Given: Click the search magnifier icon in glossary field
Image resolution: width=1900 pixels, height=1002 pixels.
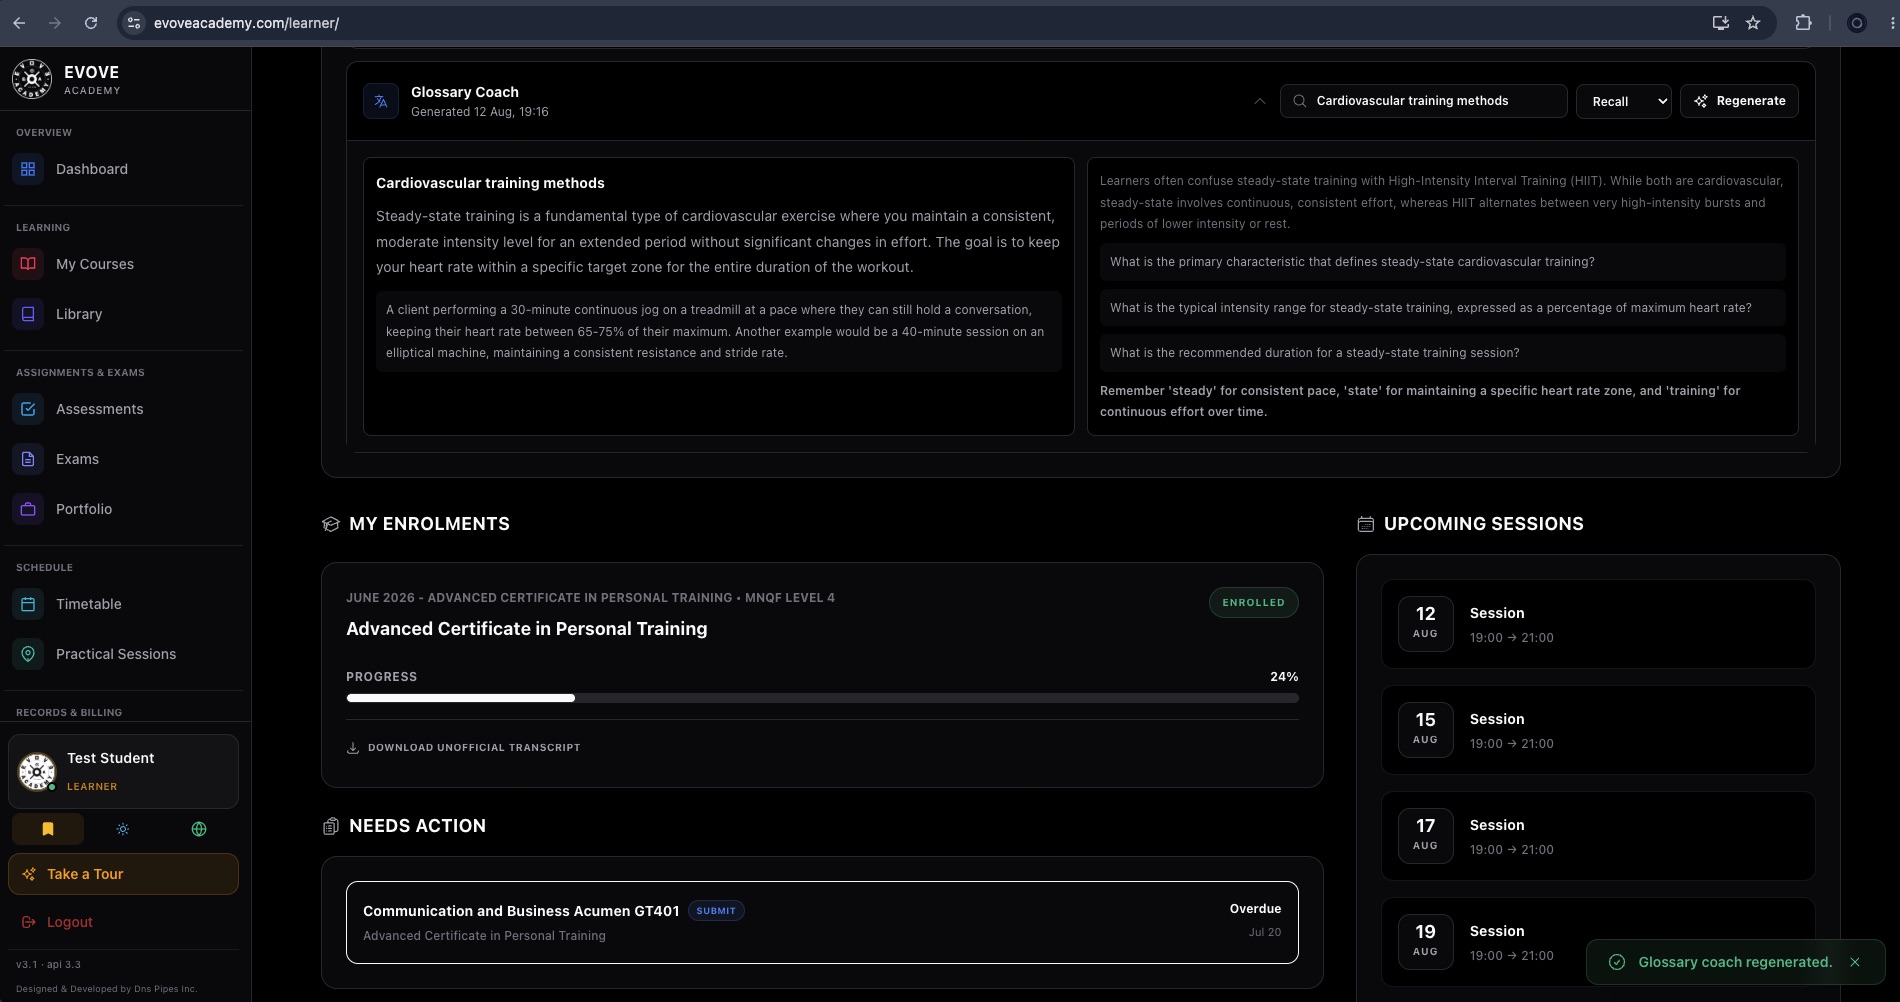Looking at the screenshot, I should (x=1300, y=101).
